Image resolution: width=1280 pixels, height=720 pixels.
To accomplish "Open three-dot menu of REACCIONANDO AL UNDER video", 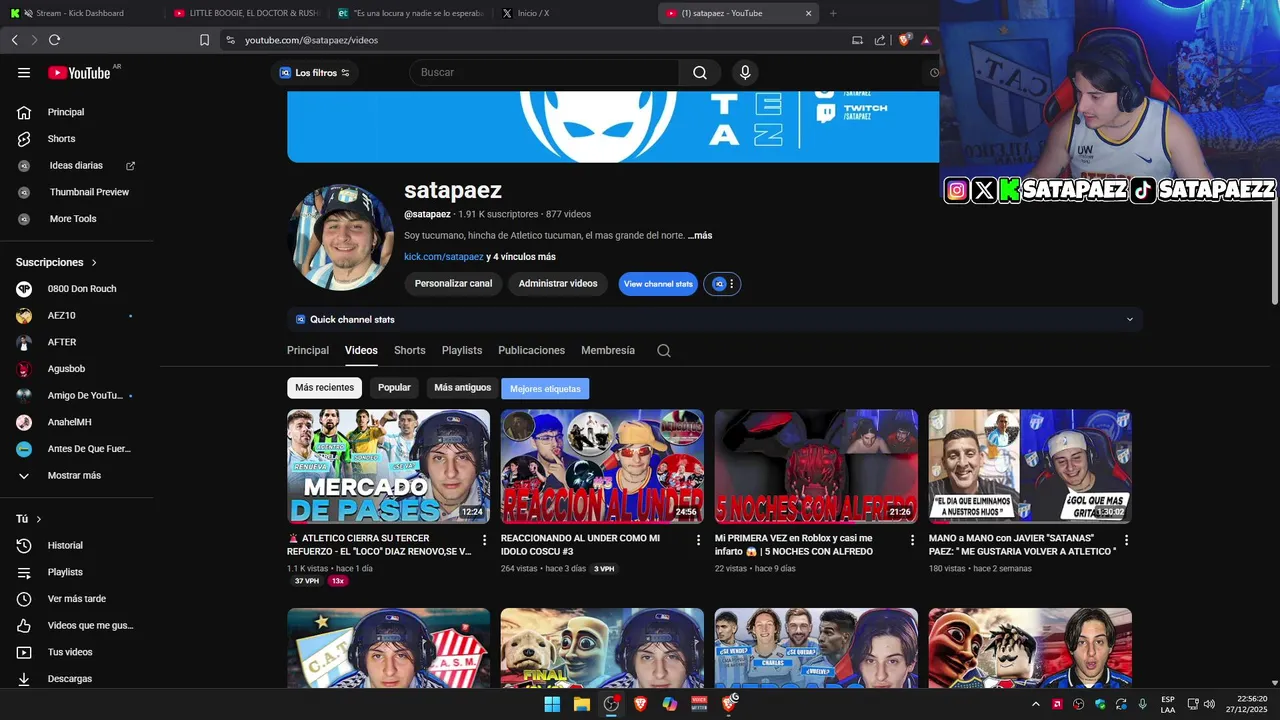I will click(699, 540).
